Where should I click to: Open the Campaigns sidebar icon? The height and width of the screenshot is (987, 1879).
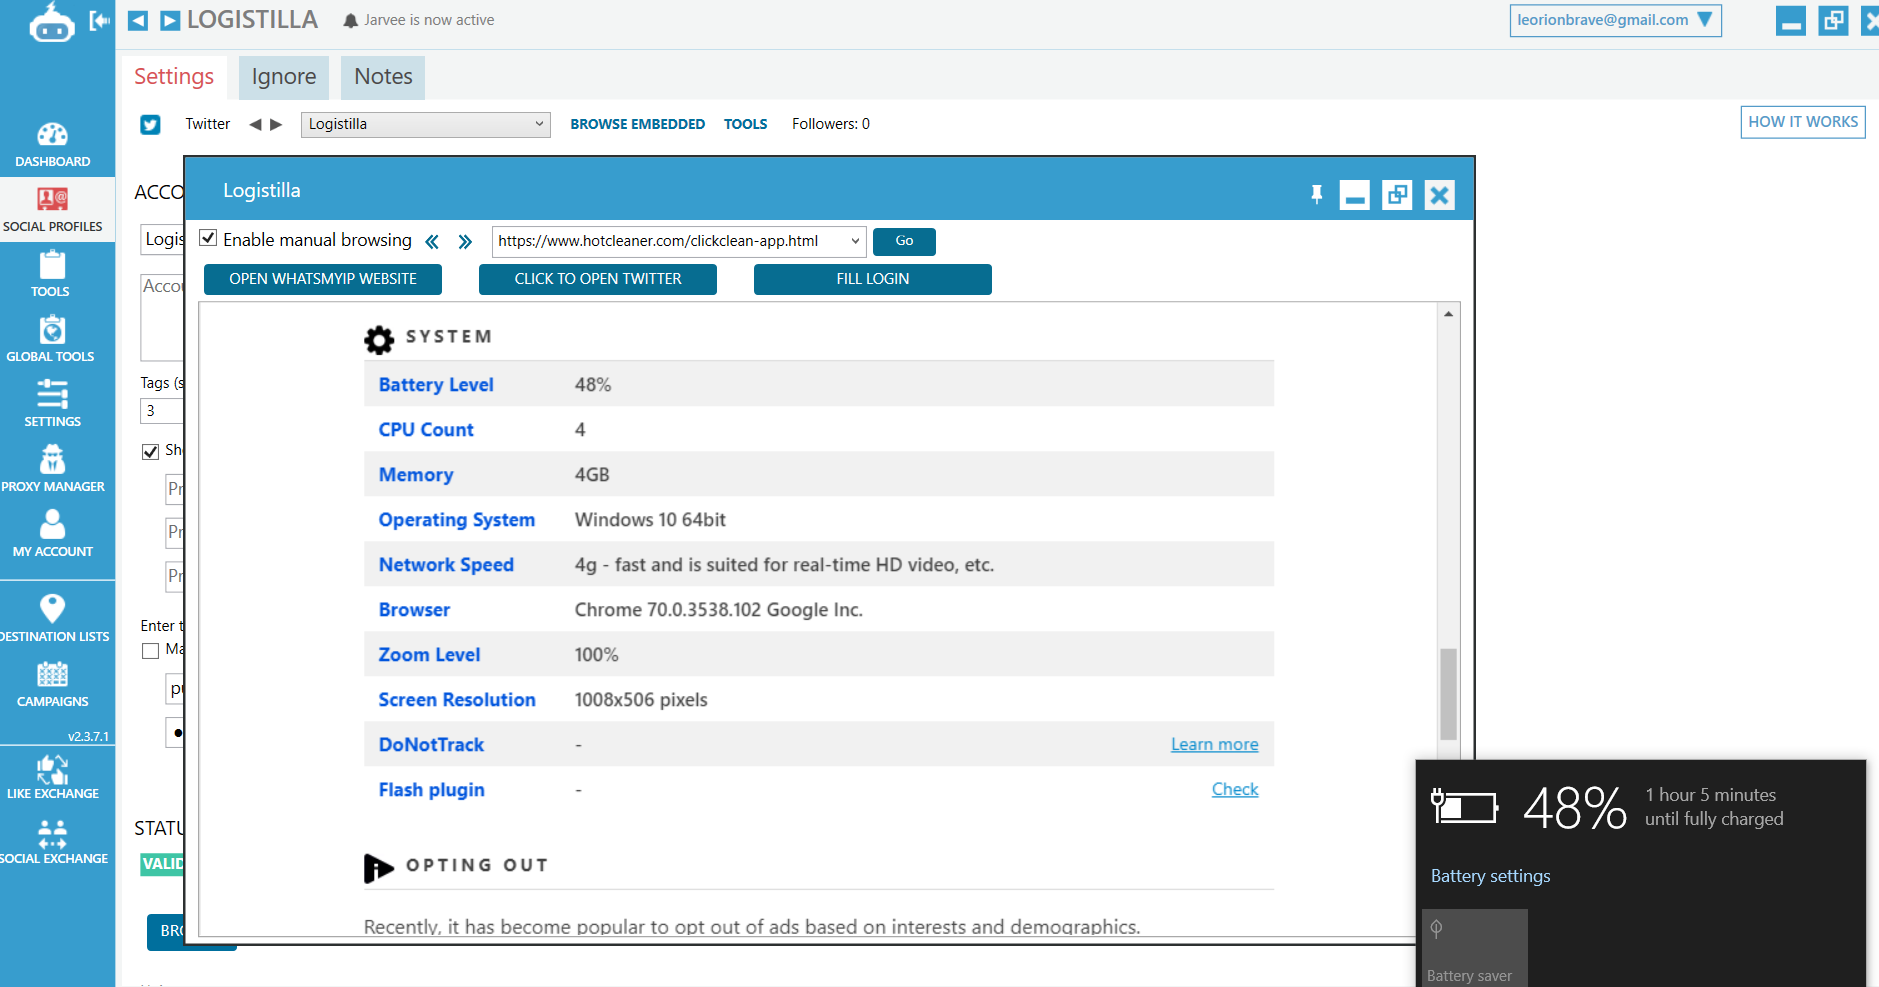[52, 685]
